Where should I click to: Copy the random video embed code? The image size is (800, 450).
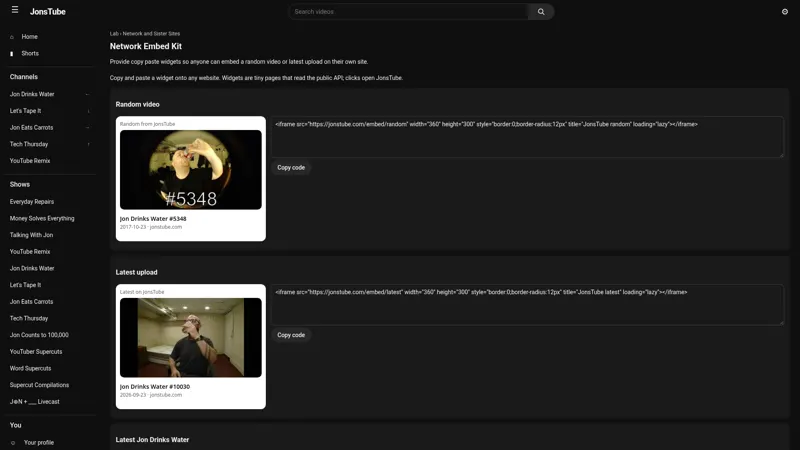pyautogui.click(x=291, y=167)
